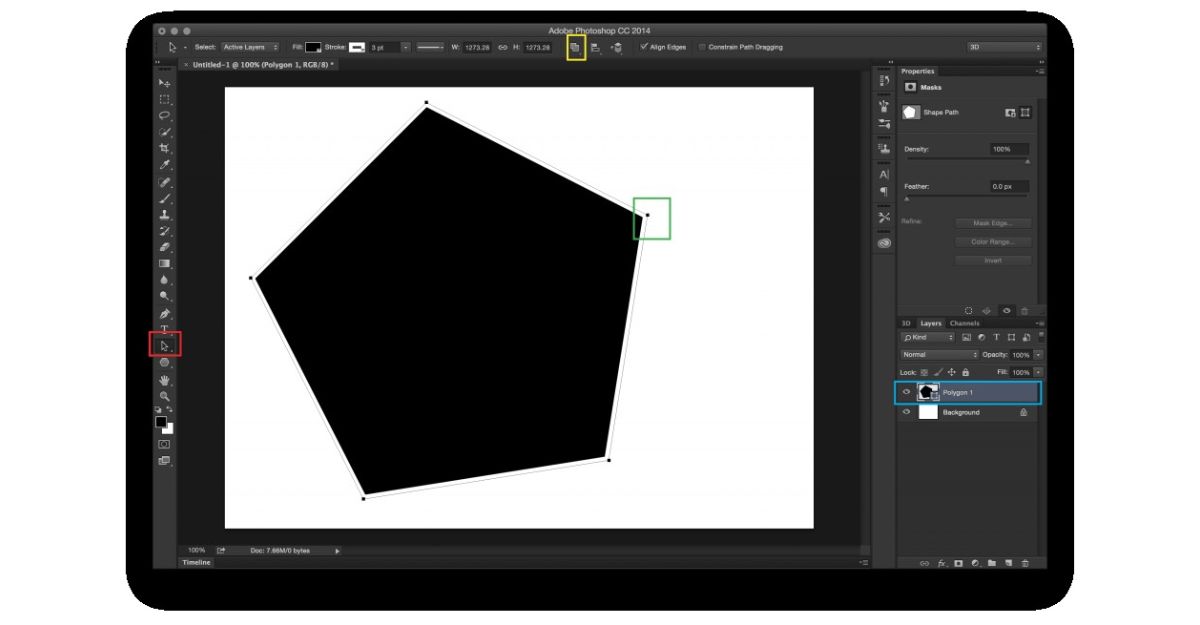The height and width of the screenshot is (625, 1200).
Task: Delete layer with trash icon
Action: pos(1025,563)
